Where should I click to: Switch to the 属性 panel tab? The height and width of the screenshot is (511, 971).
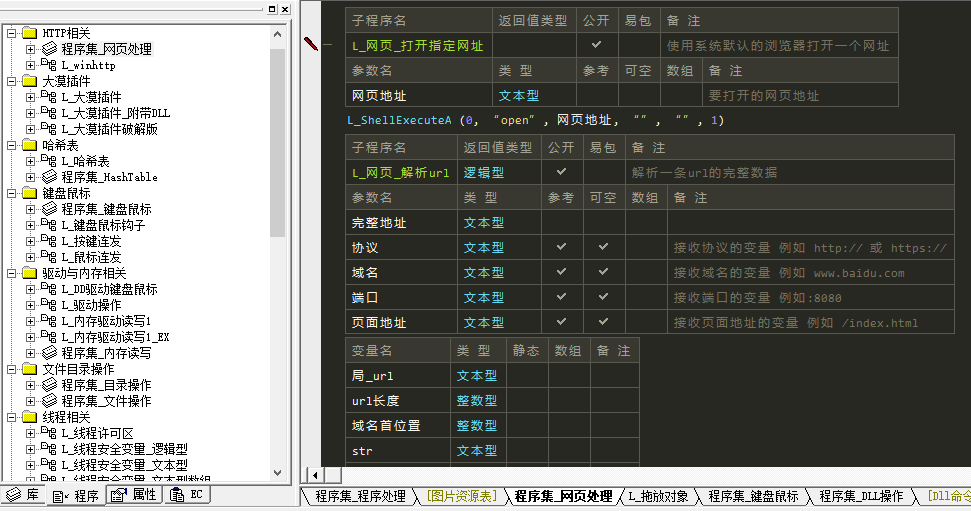134,494
